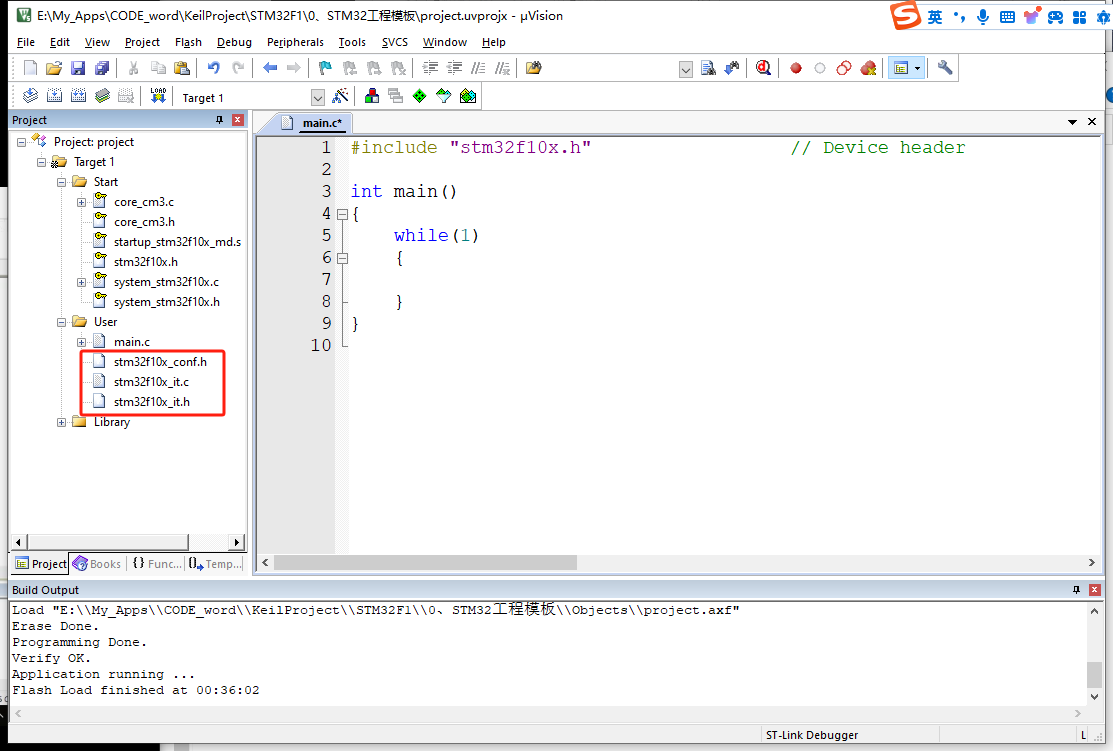This screenshot has width=1113, height=751.
Task: Open a file using folder icon
Action: [x=54, y=68]
